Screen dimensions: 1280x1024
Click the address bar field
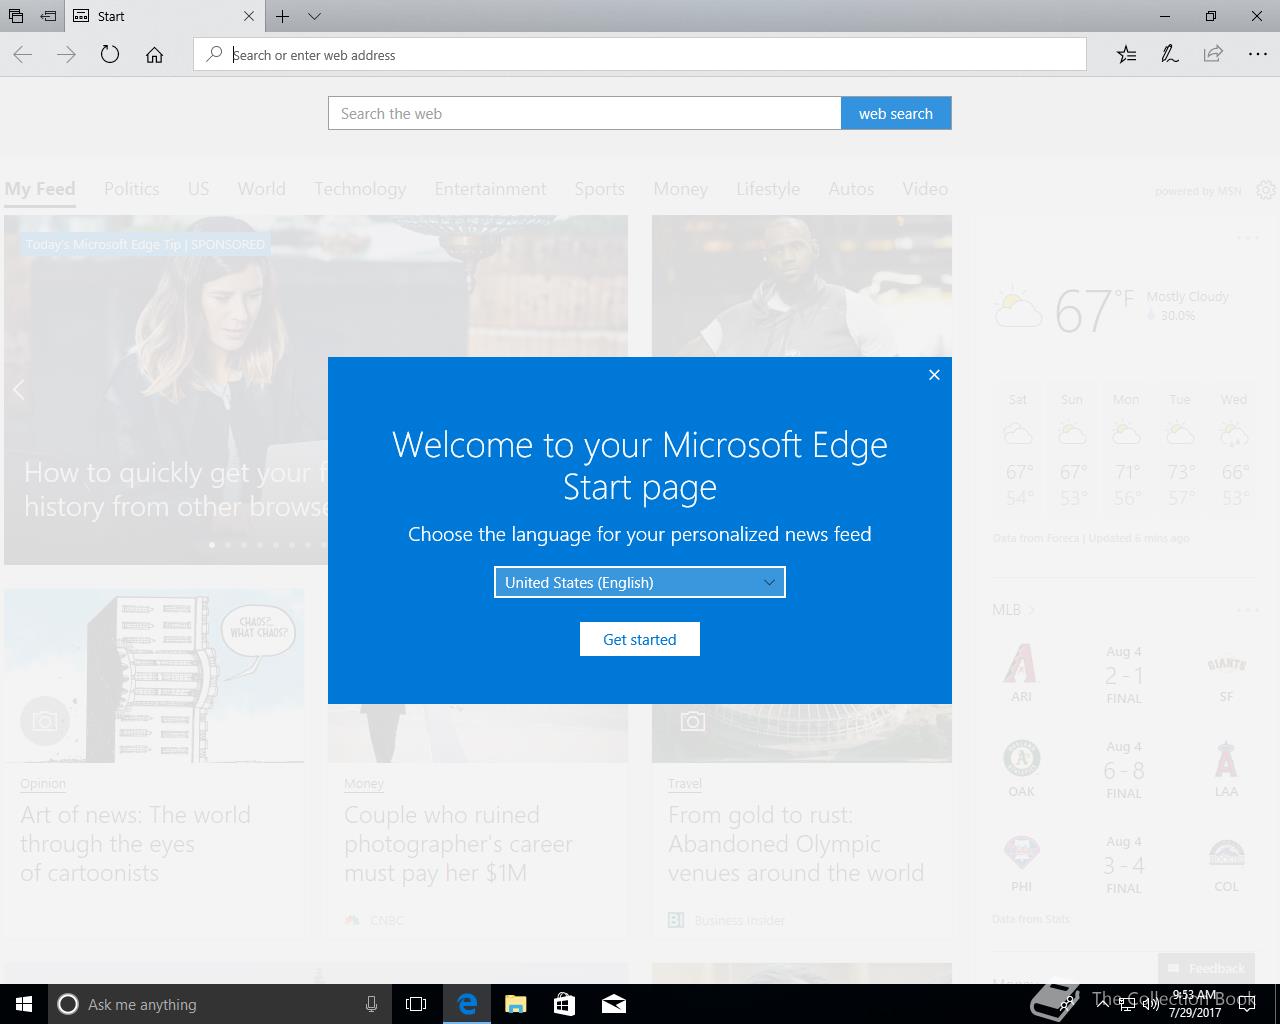640,55
